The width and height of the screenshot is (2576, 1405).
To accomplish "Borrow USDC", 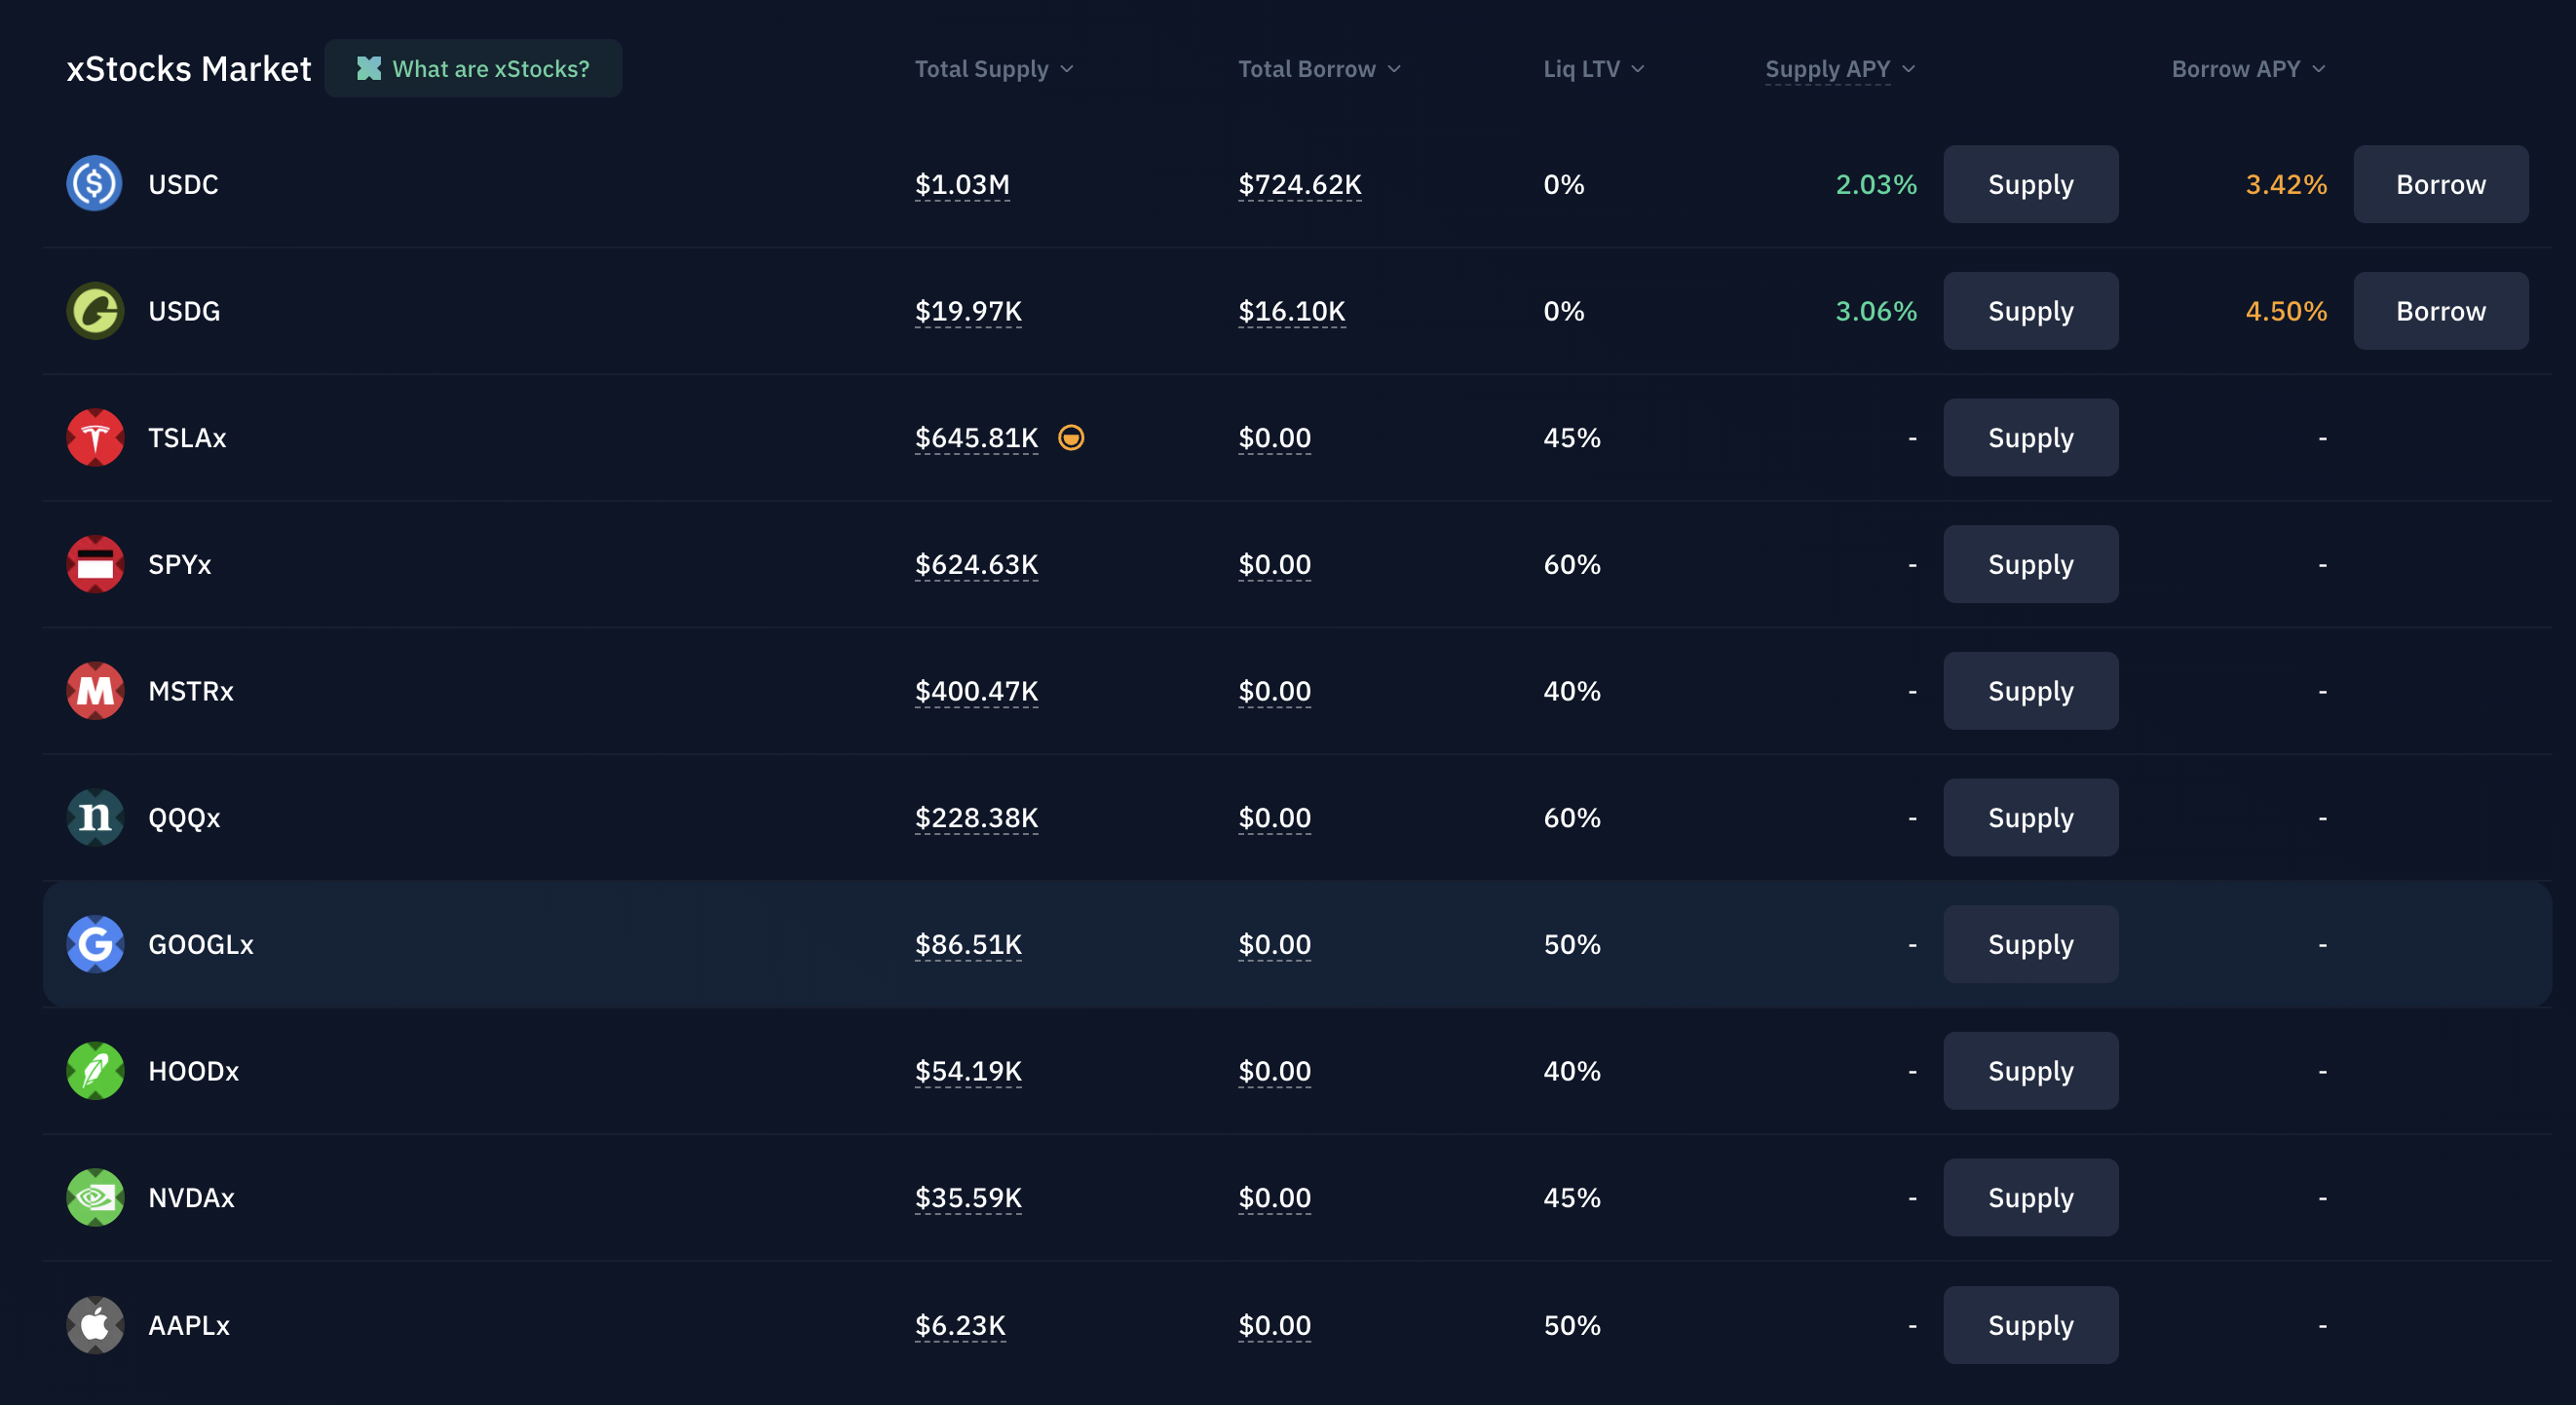I will point(2440,184).
